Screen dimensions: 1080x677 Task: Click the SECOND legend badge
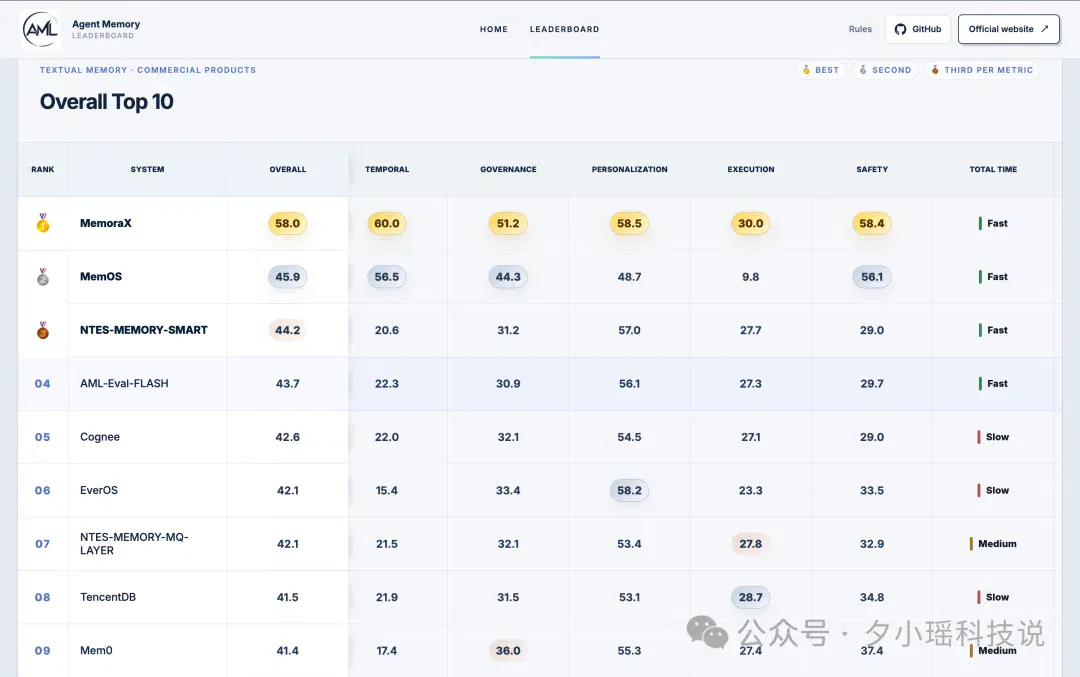coord(885,70)
